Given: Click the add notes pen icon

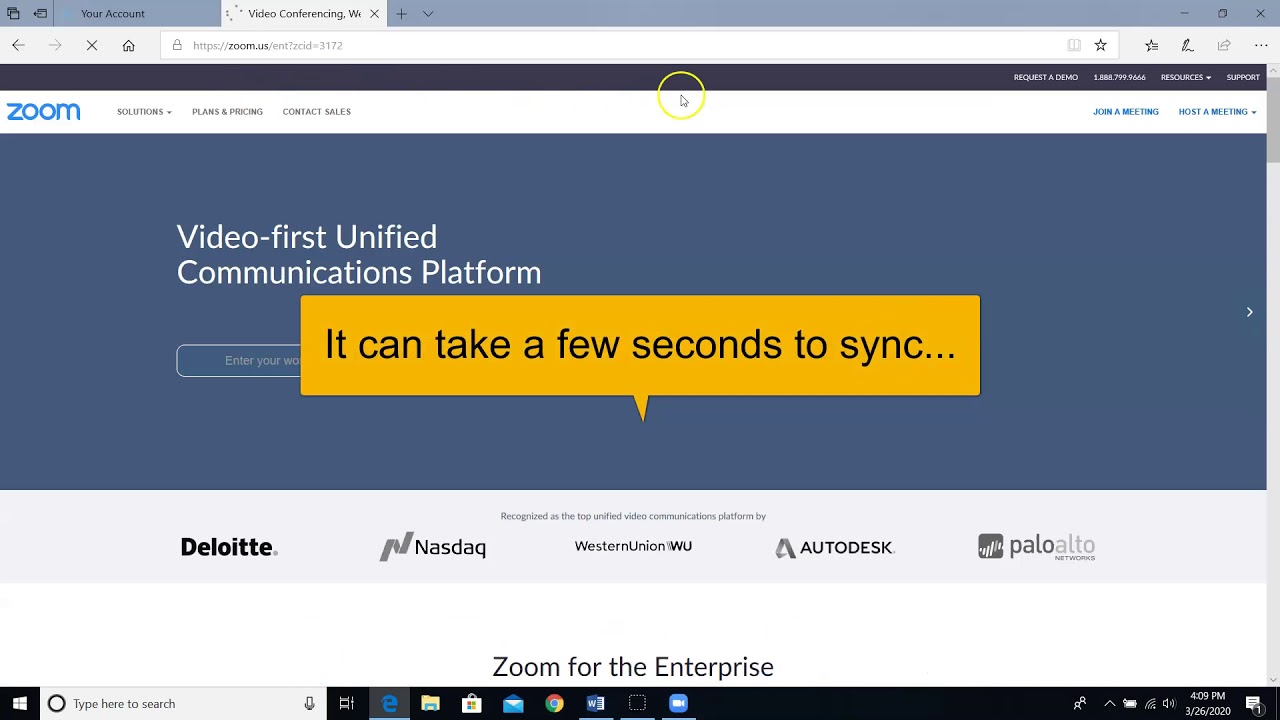Looking at the screenshot, I should (x=1187, y=45).
